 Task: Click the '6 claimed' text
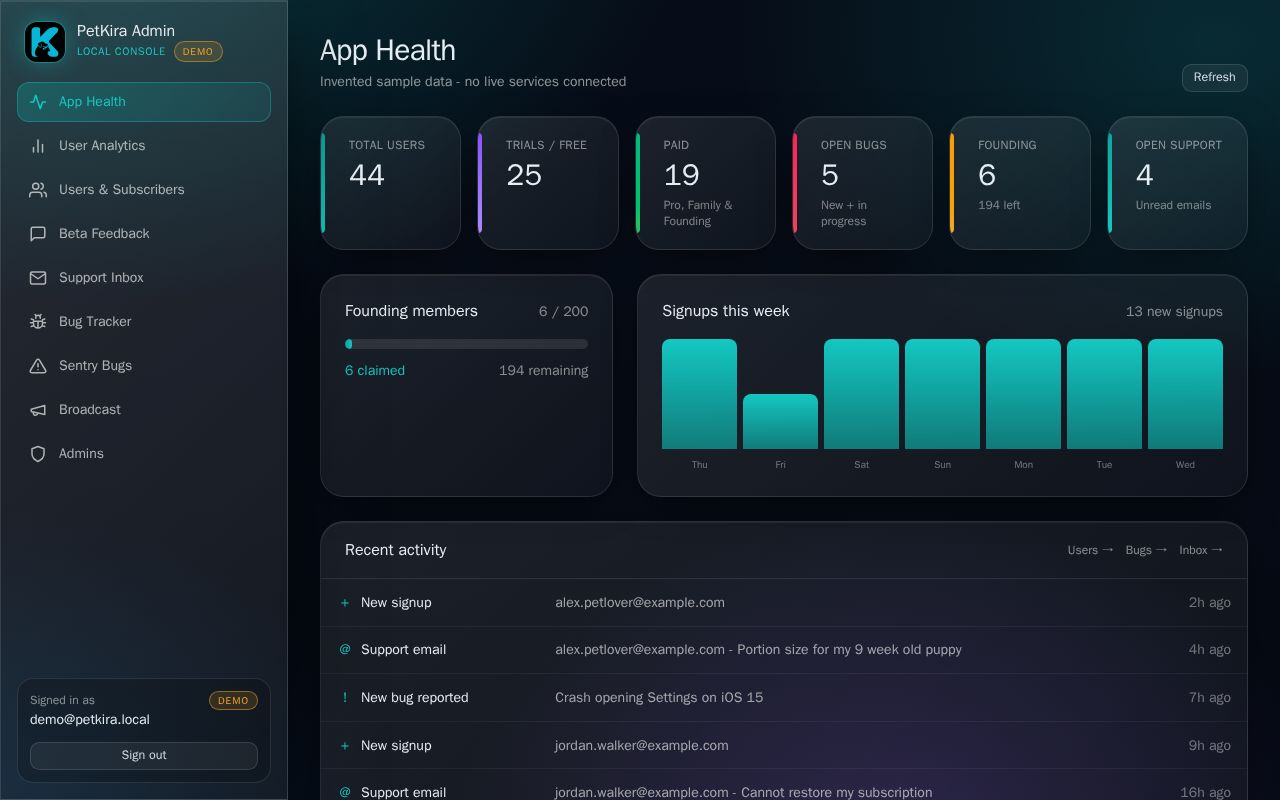(375, 371)
